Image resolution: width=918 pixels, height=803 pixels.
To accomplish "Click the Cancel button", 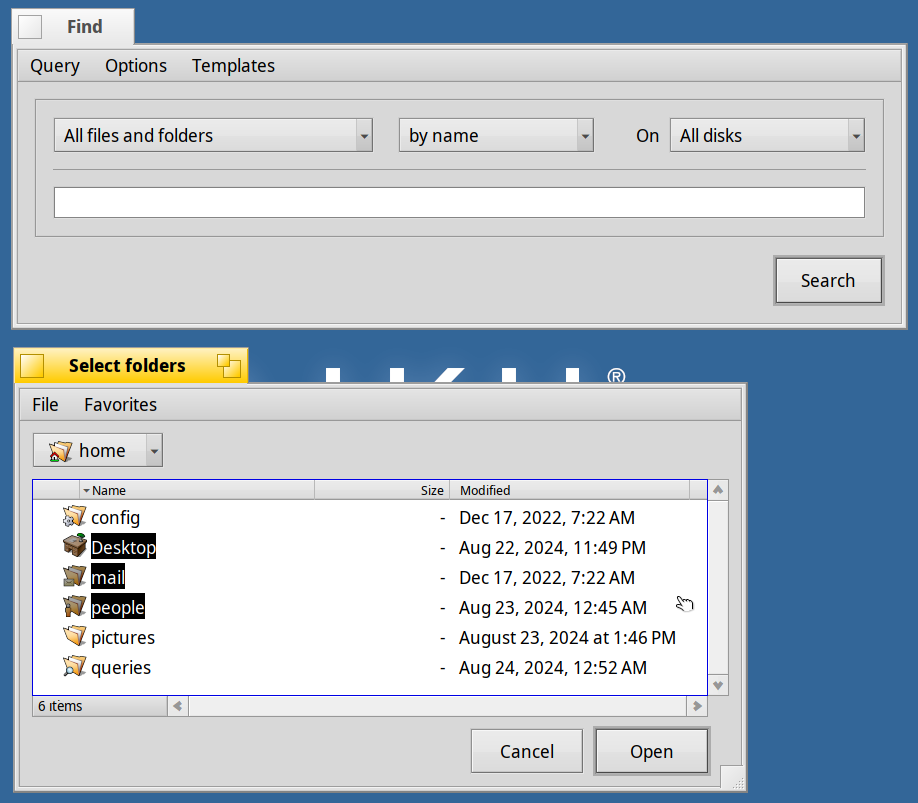I will pos(527,751).
